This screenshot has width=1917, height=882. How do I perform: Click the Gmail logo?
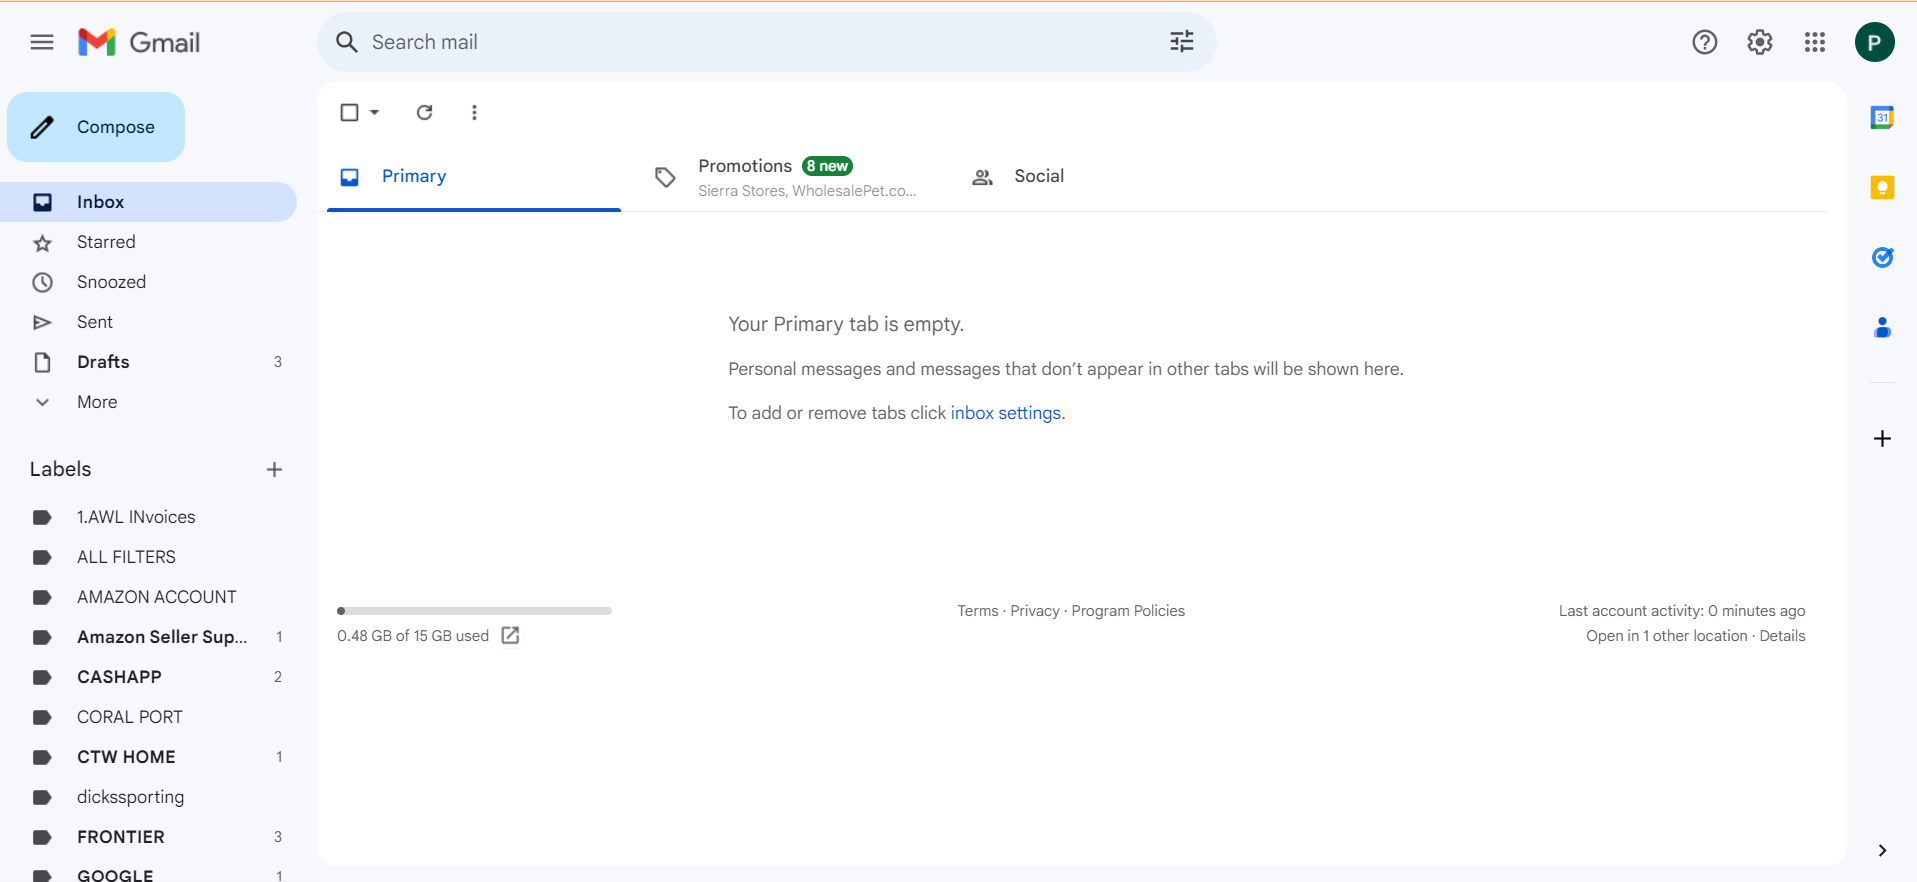(x=139, y=42)
